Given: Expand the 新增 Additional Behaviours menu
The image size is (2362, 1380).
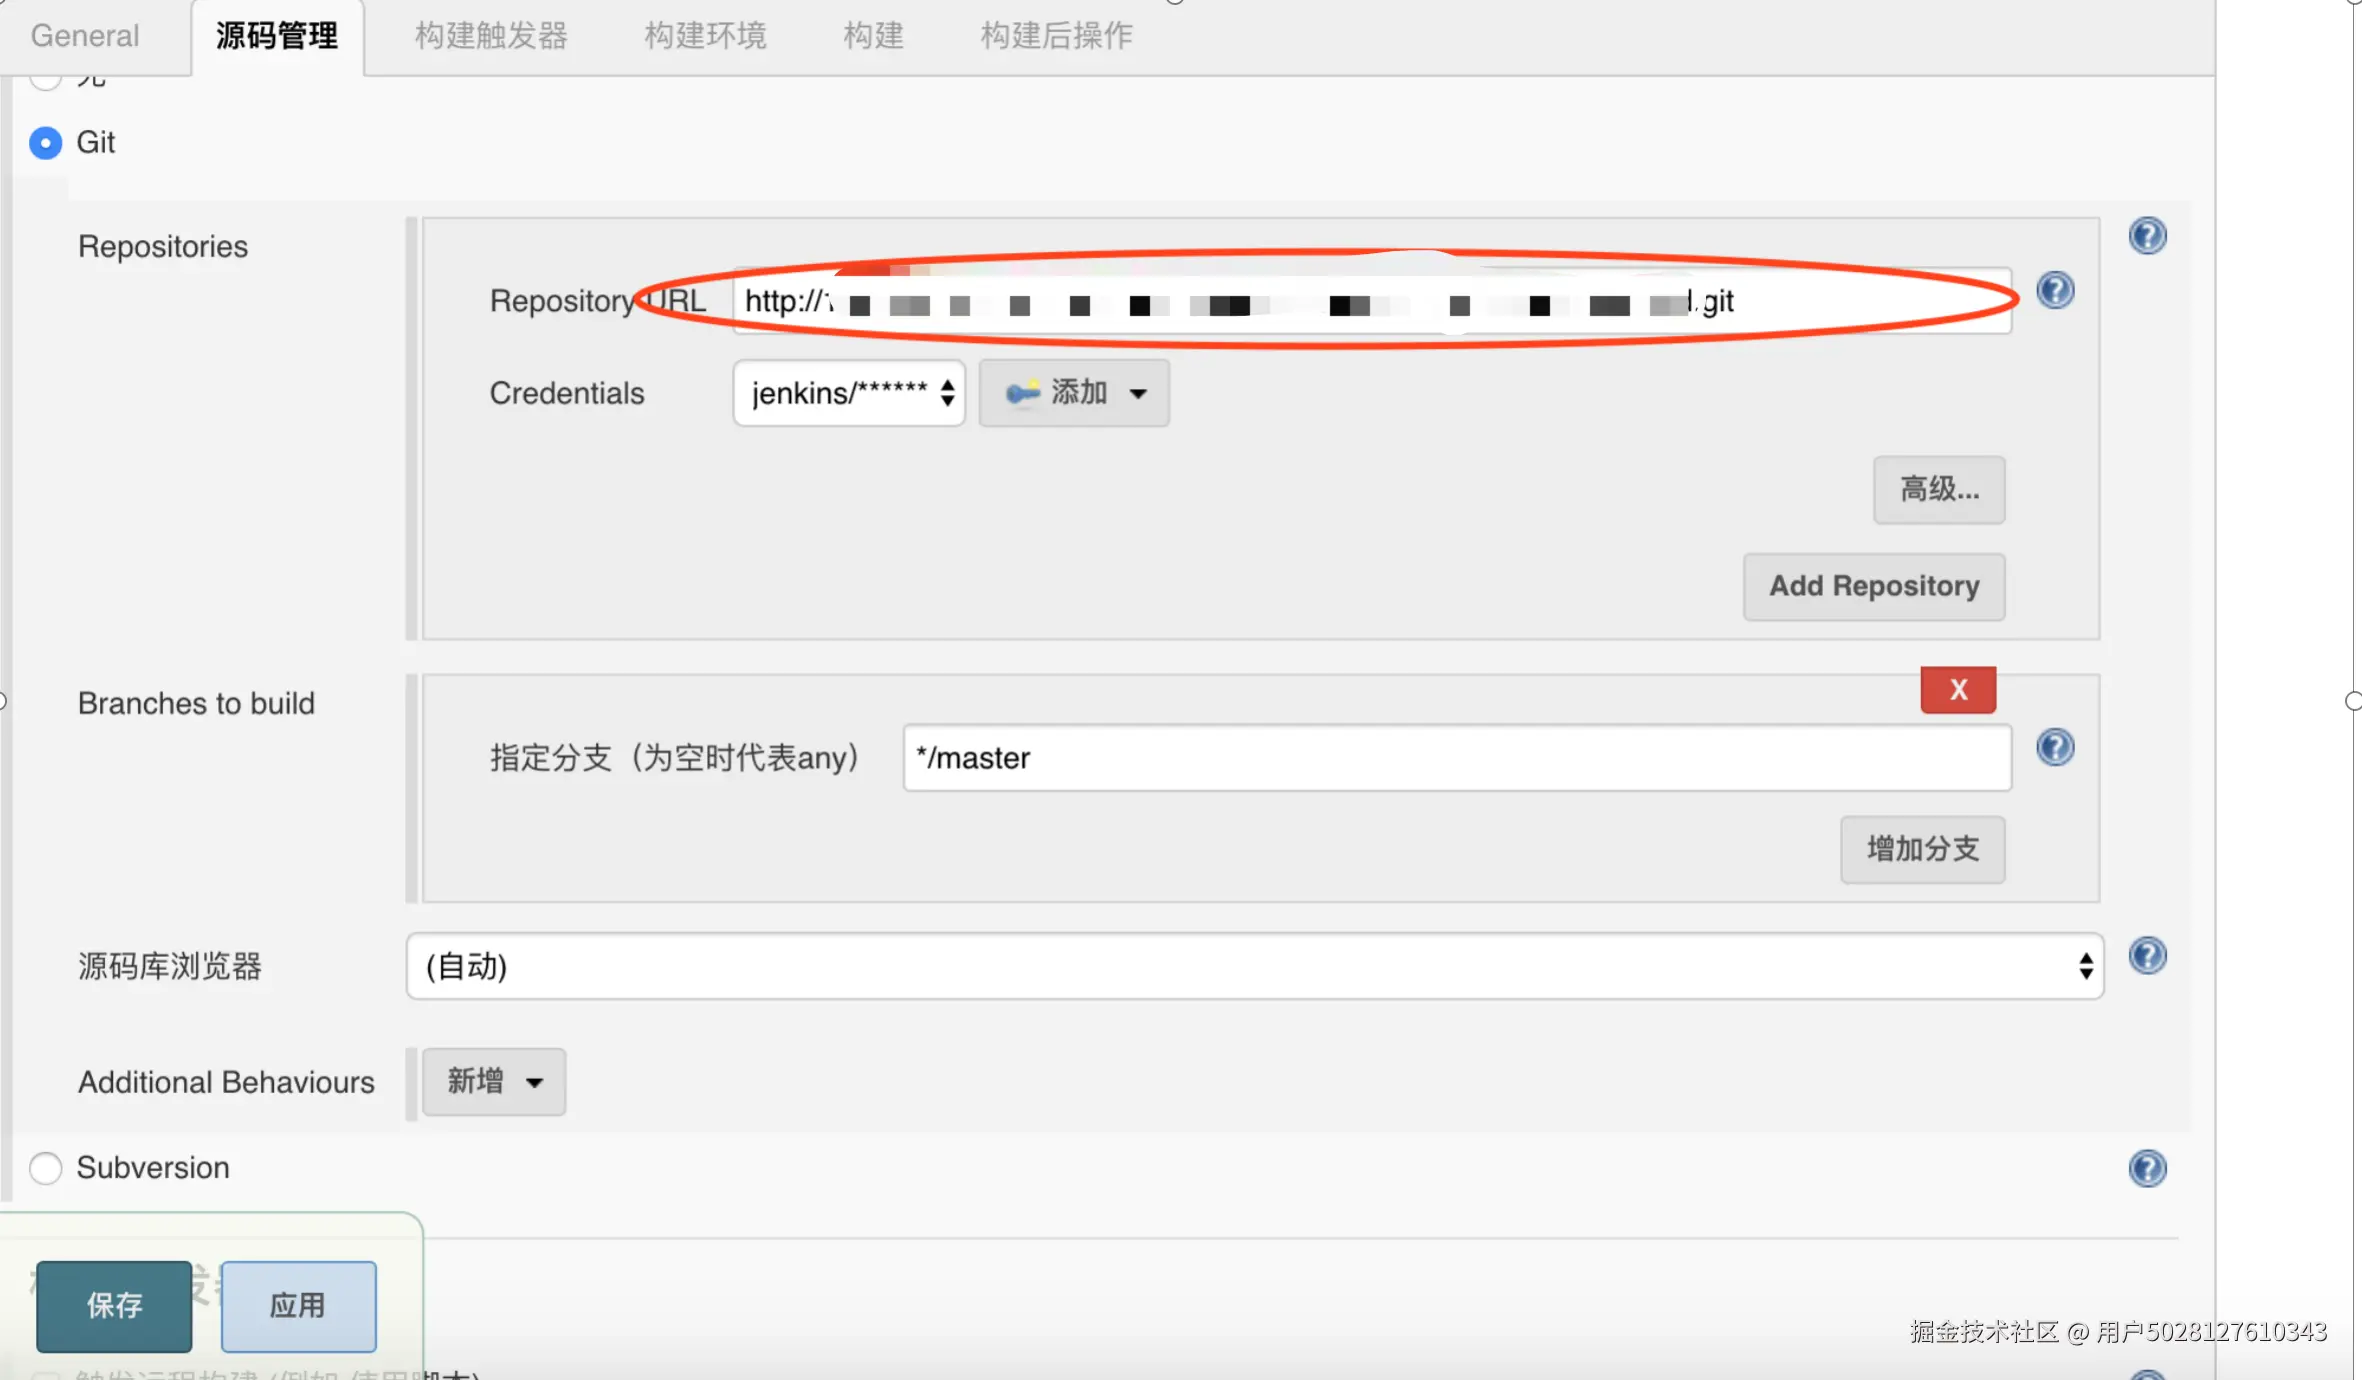Looking at the screenshot, I should click(x=493, y=1081).
